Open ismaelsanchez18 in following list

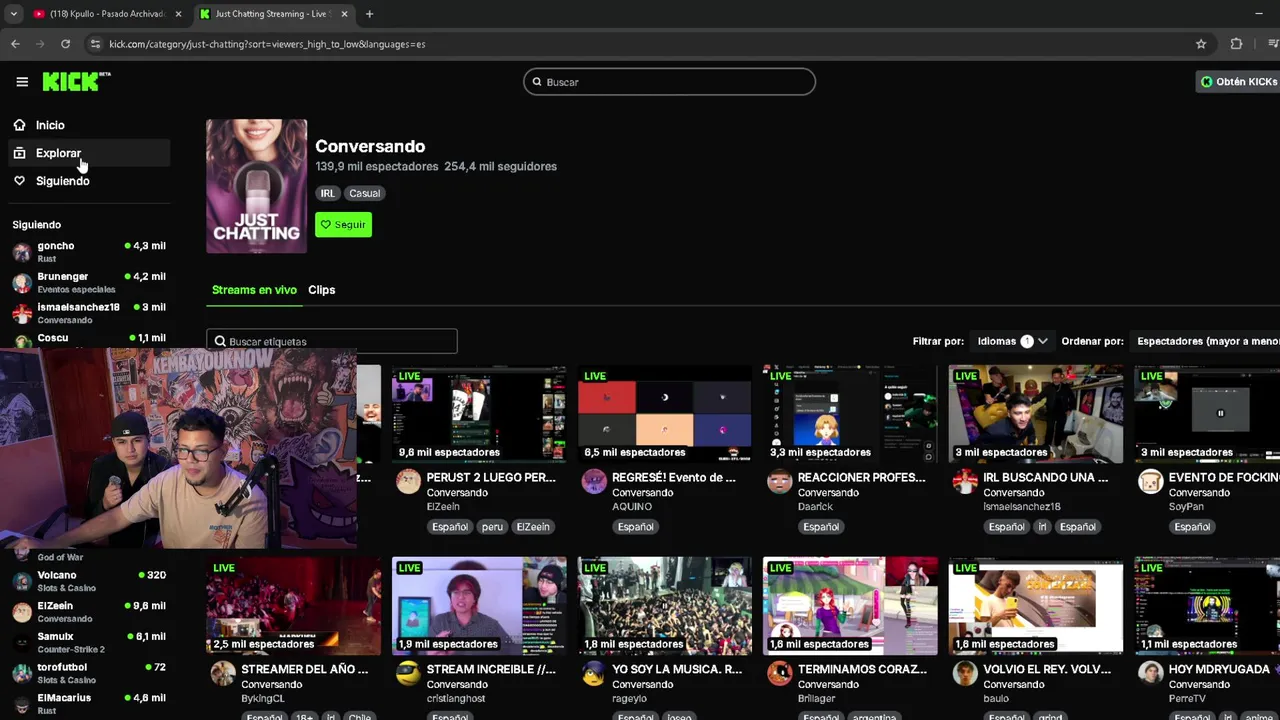(89, 313)
